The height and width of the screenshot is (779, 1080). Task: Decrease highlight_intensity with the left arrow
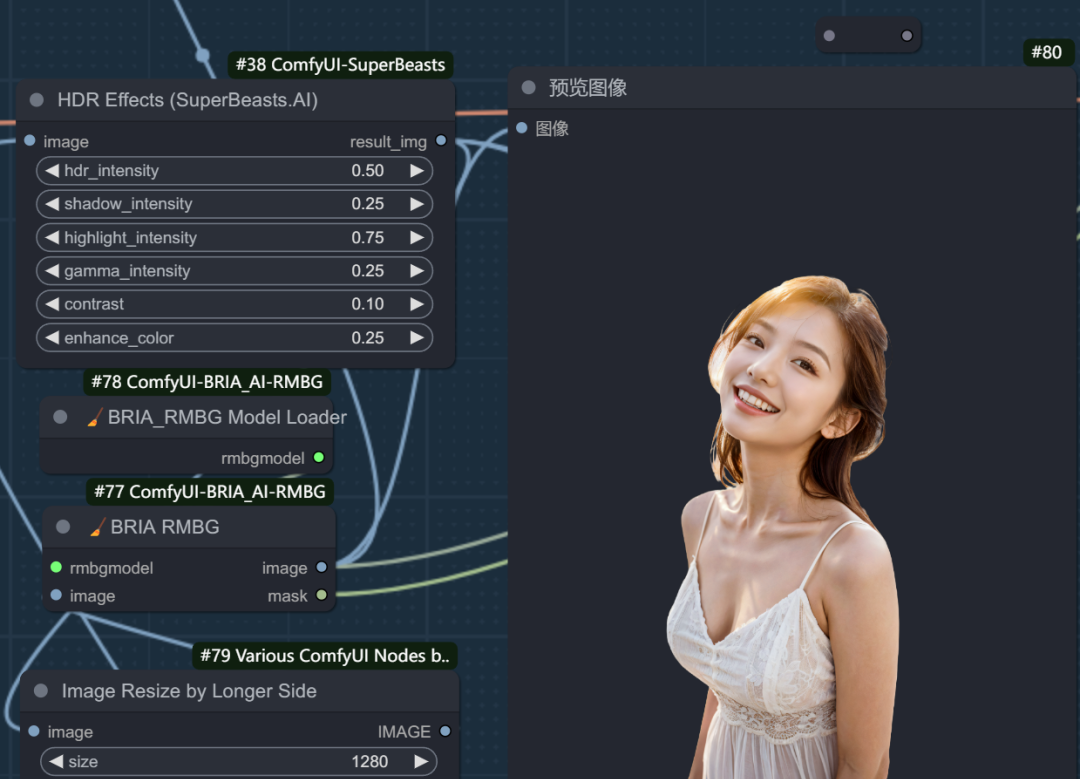pyautogui.click(x=52, y=238)
